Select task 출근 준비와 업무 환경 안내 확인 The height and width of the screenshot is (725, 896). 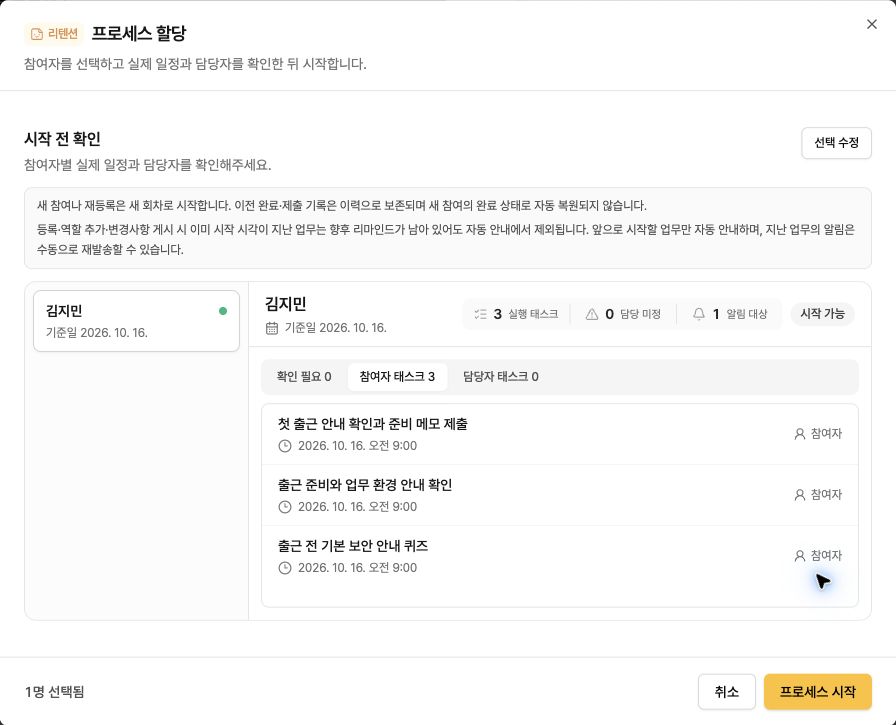(560, 495)
